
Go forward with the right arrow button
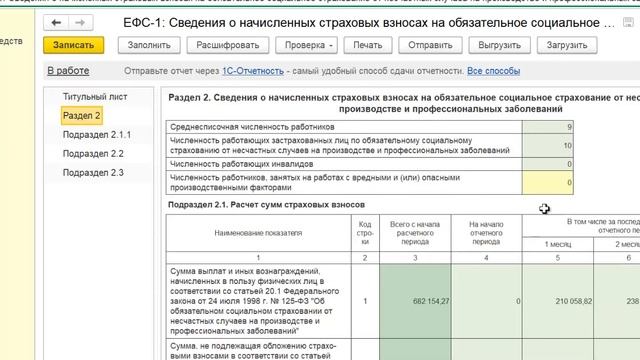click(80, 22)
